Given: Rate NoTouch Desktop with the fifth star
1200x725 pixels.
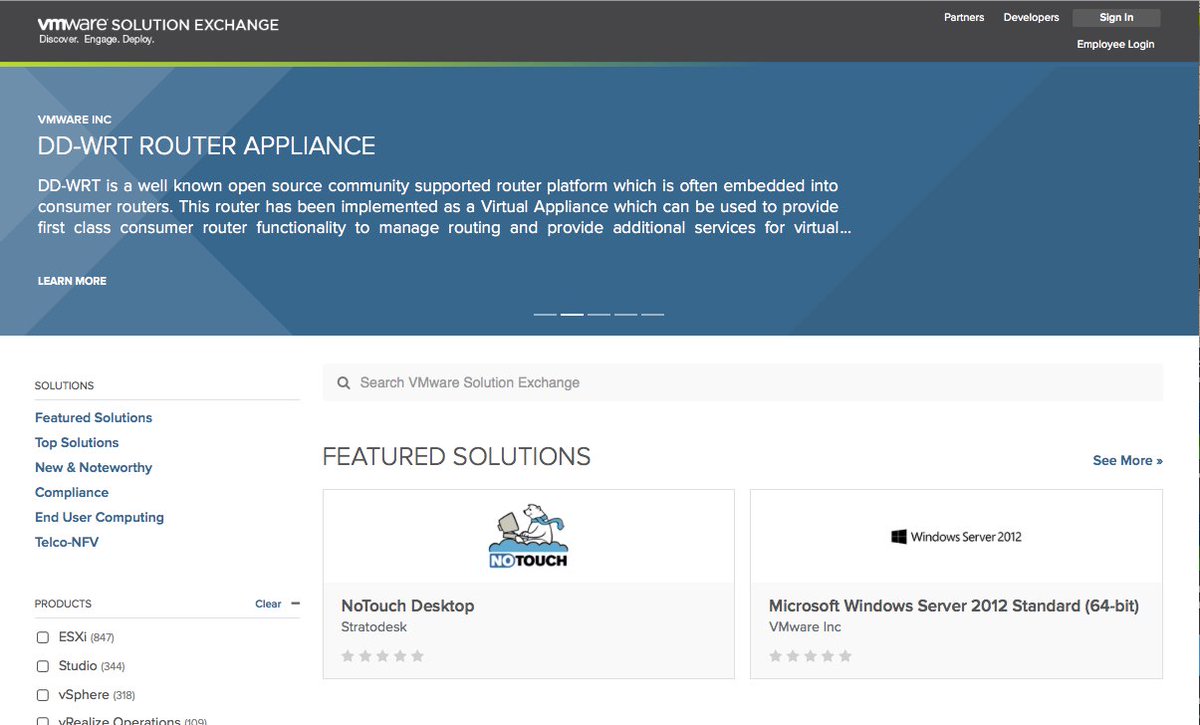Looking at the screenshot, I should pyautogui.click(x=417, y=656).
